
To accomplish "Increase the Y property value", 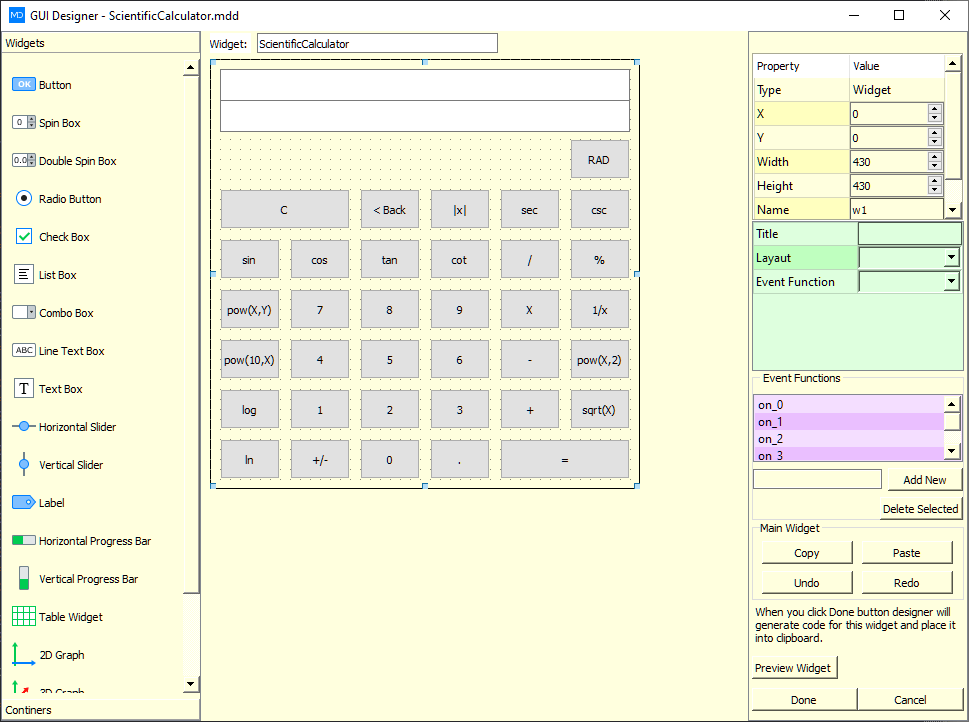I will [x=934, y=134].
